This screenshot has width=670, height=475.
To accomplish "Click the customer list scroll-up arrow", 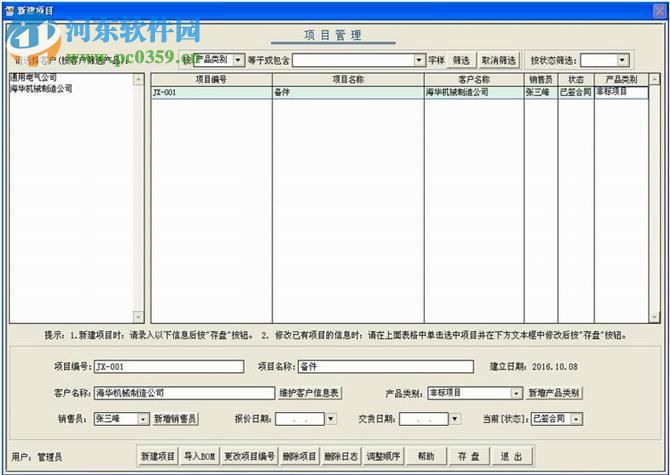I will coord(138,79).
